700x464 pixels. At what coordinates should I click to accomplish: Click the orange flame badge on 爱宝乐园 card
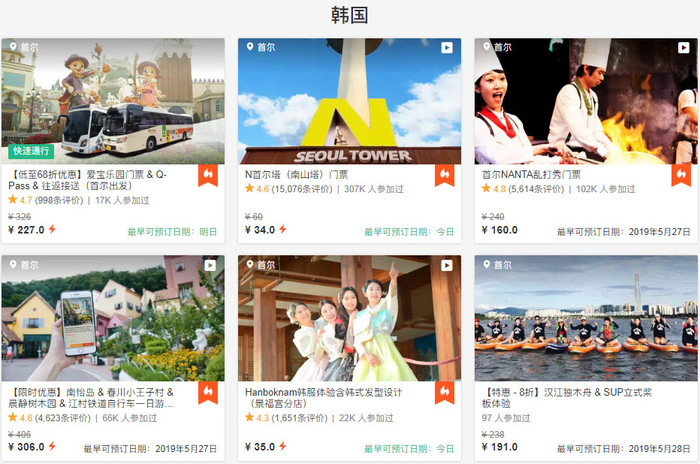coord(209,175)
